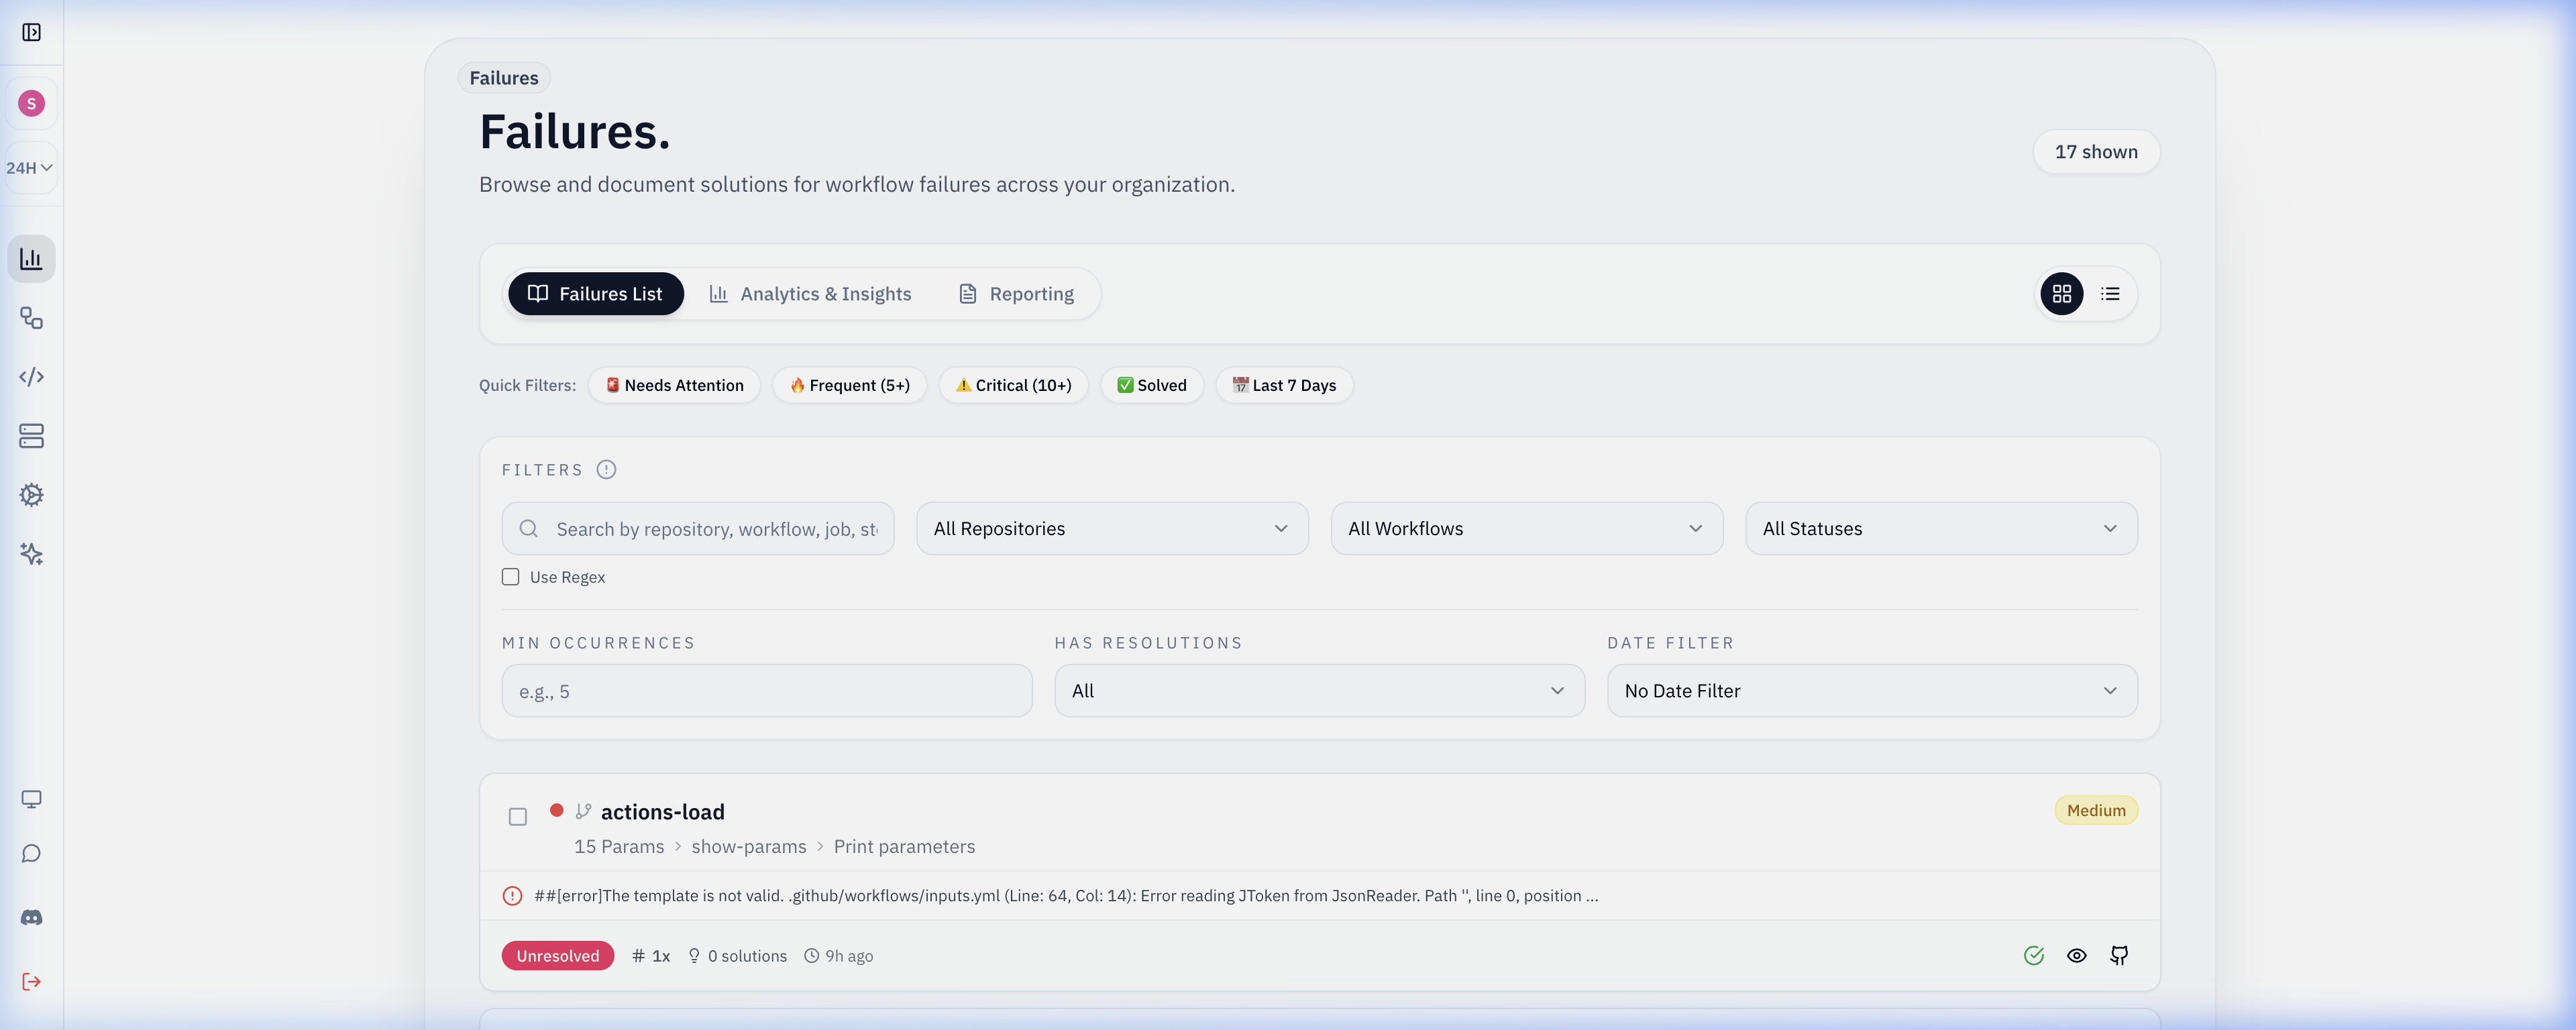2576x1030 pixels.
Task: Click the AI sparkles sidebar icon
Action: 31,554
